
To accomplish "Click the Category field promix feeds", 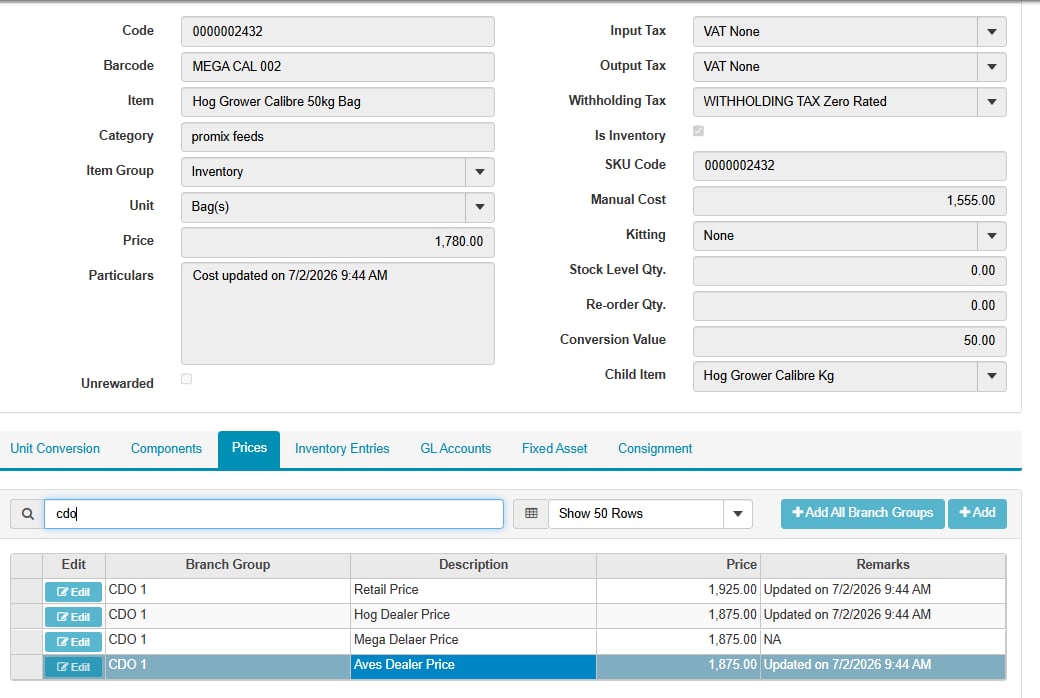I will tap(338, 137).
